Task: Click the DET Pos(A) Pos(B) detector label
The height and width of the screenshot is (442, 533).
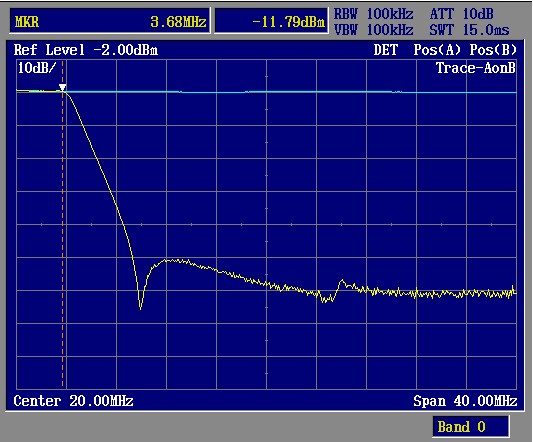Action: (x=445, y=50)
